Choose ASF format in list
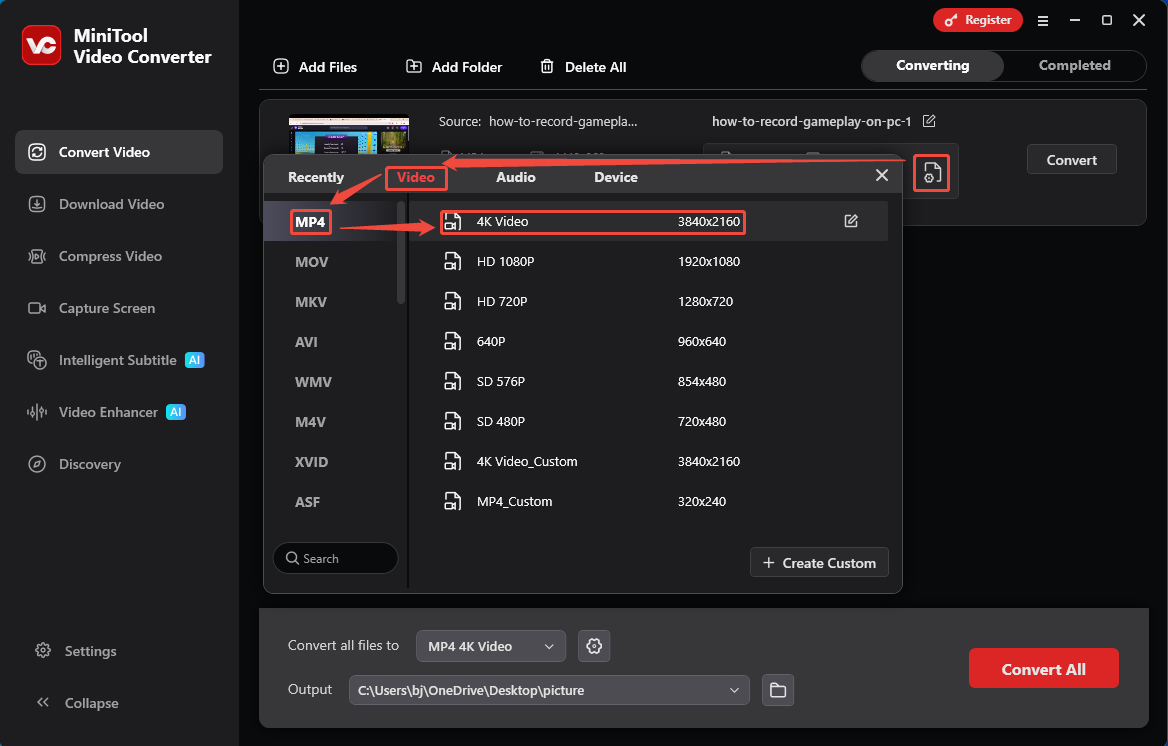 point(307,502)
